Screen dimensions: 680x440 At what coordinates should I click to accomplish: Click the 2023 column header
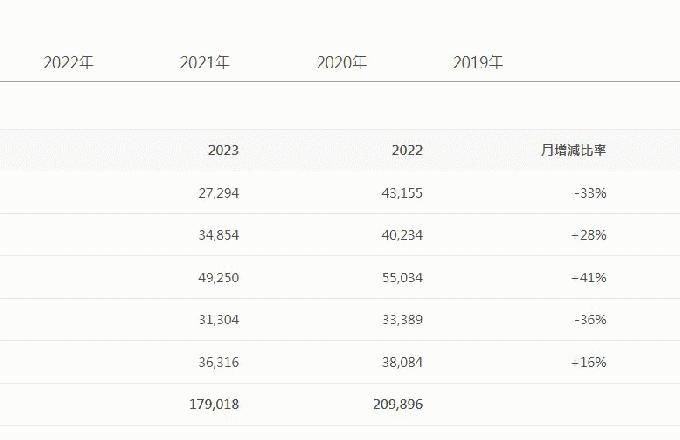coord(223,150)
